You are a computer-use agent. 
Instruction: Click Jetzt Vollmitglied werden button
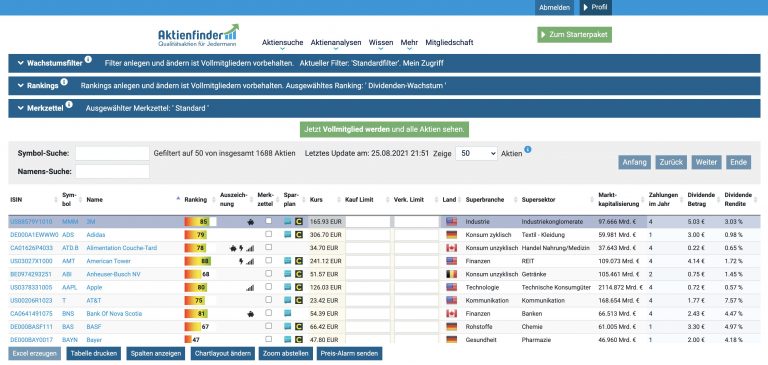tap(384, 129)
